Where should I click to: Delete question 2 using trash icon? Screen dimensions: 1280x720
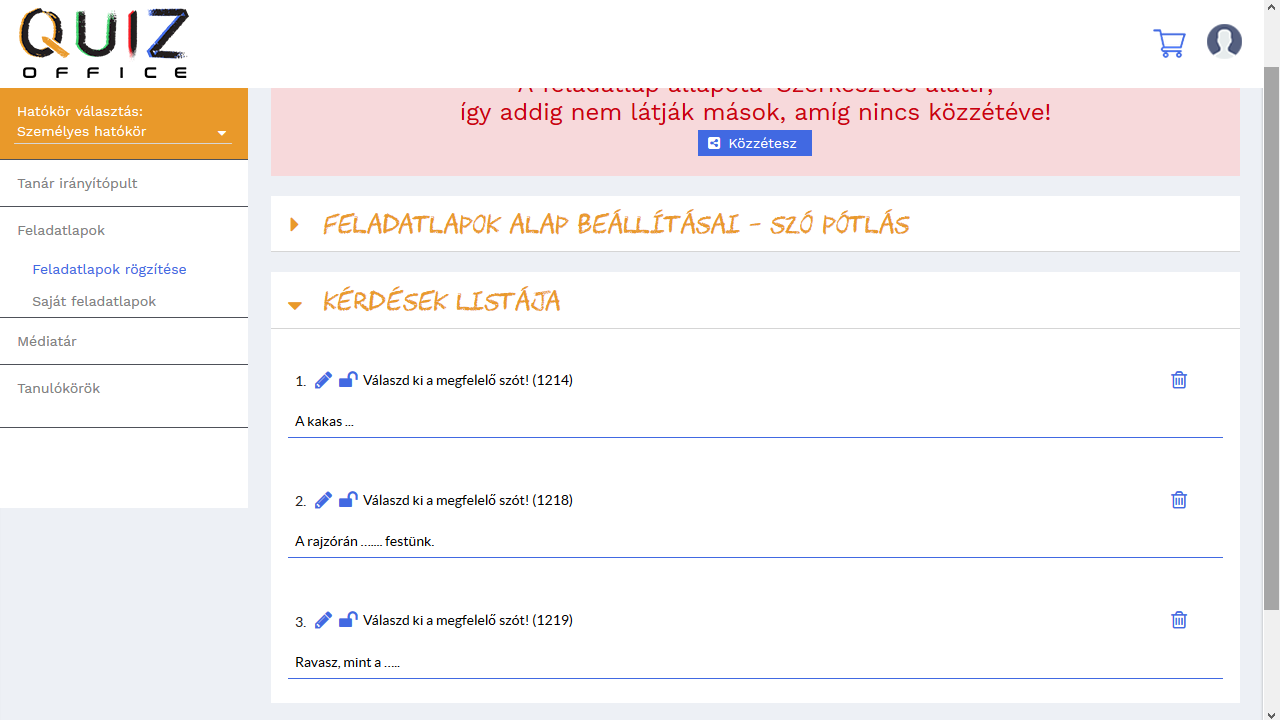point(1179,500)
